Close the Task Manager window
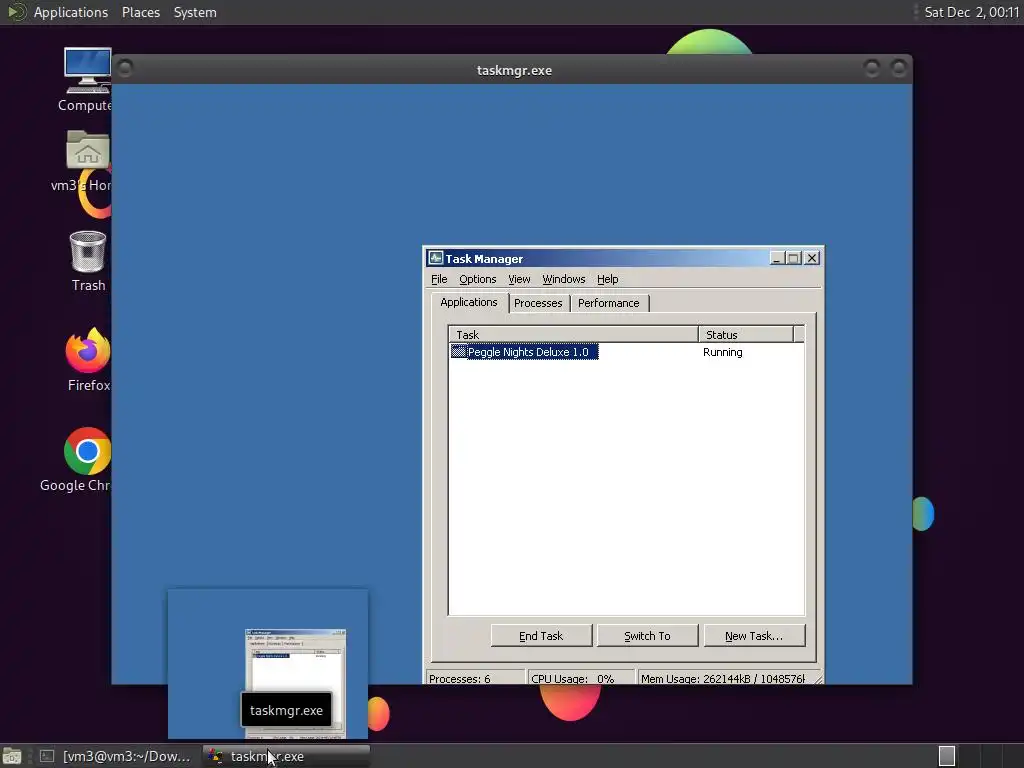The width and height of the screenshot is (1024, 768). (x=812, y=258)
